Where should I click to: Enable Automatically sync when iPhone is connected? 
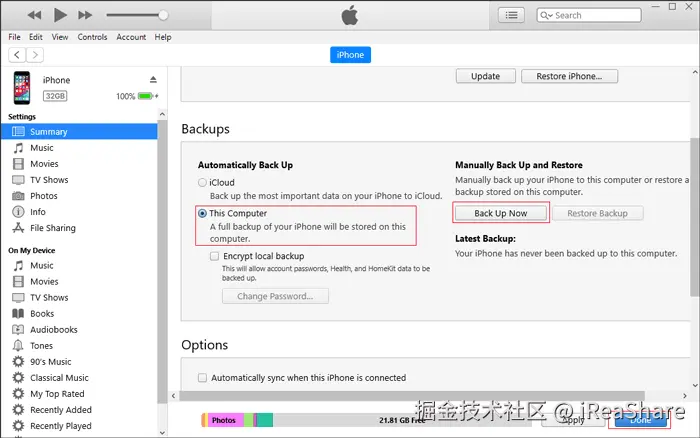coord(202,378)
